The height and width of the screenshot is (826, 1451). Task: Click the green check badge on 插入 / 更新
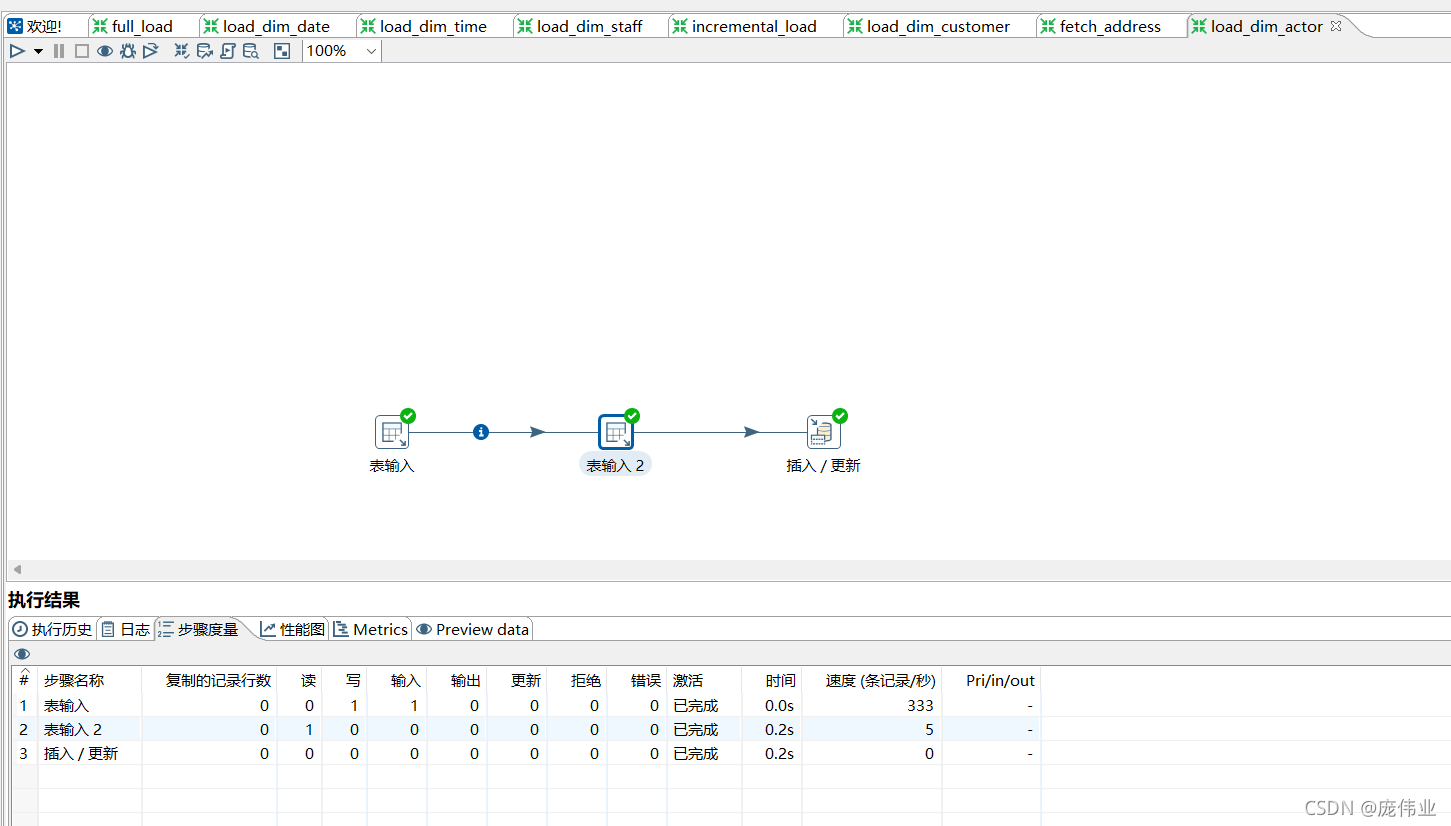tap(840, 416)
